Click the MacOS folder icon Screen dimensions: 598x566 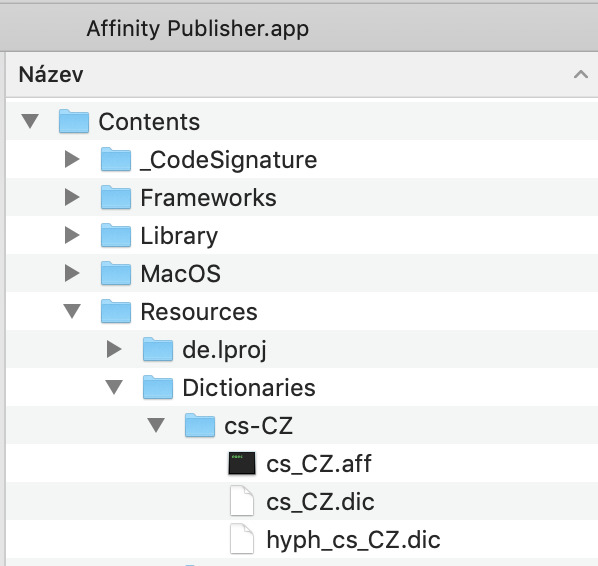click(x=116, y=273)
